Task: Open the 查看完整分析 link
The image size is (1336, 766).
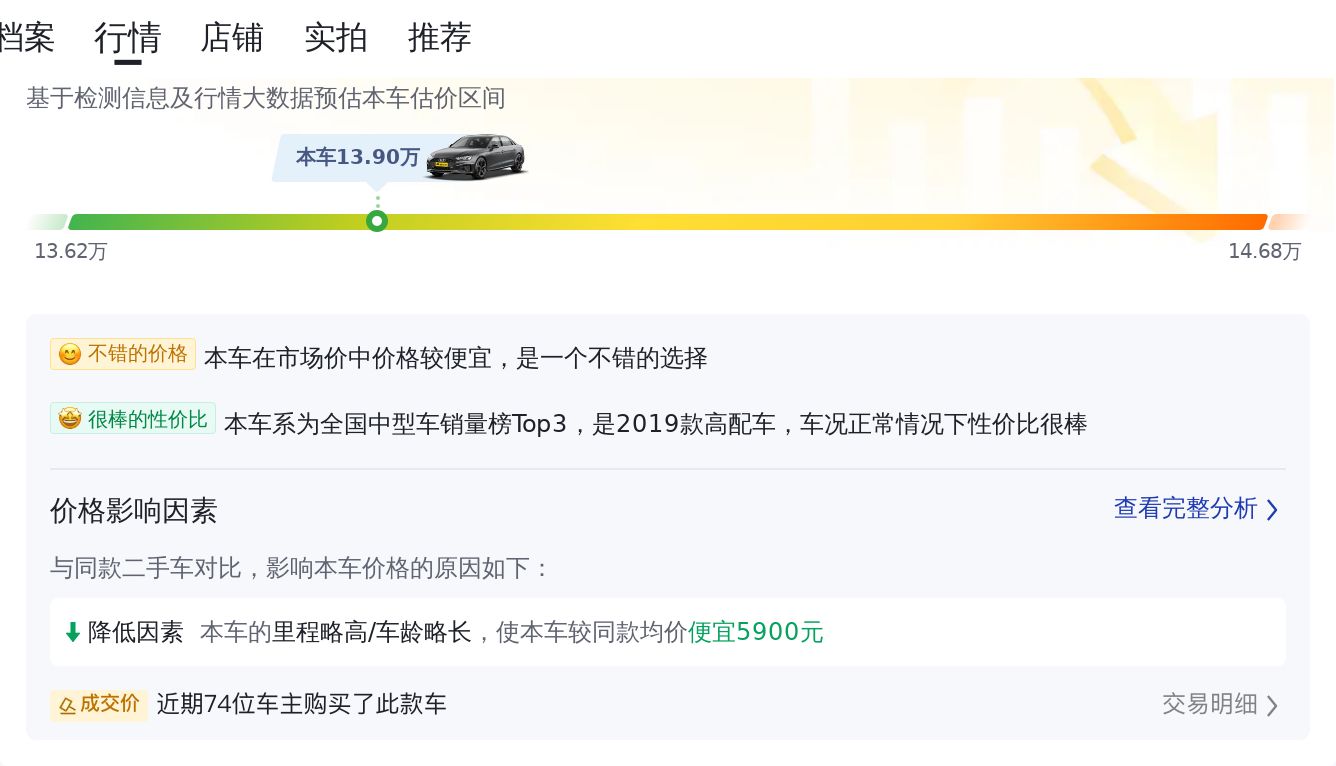Action: tap(1186, 509)
